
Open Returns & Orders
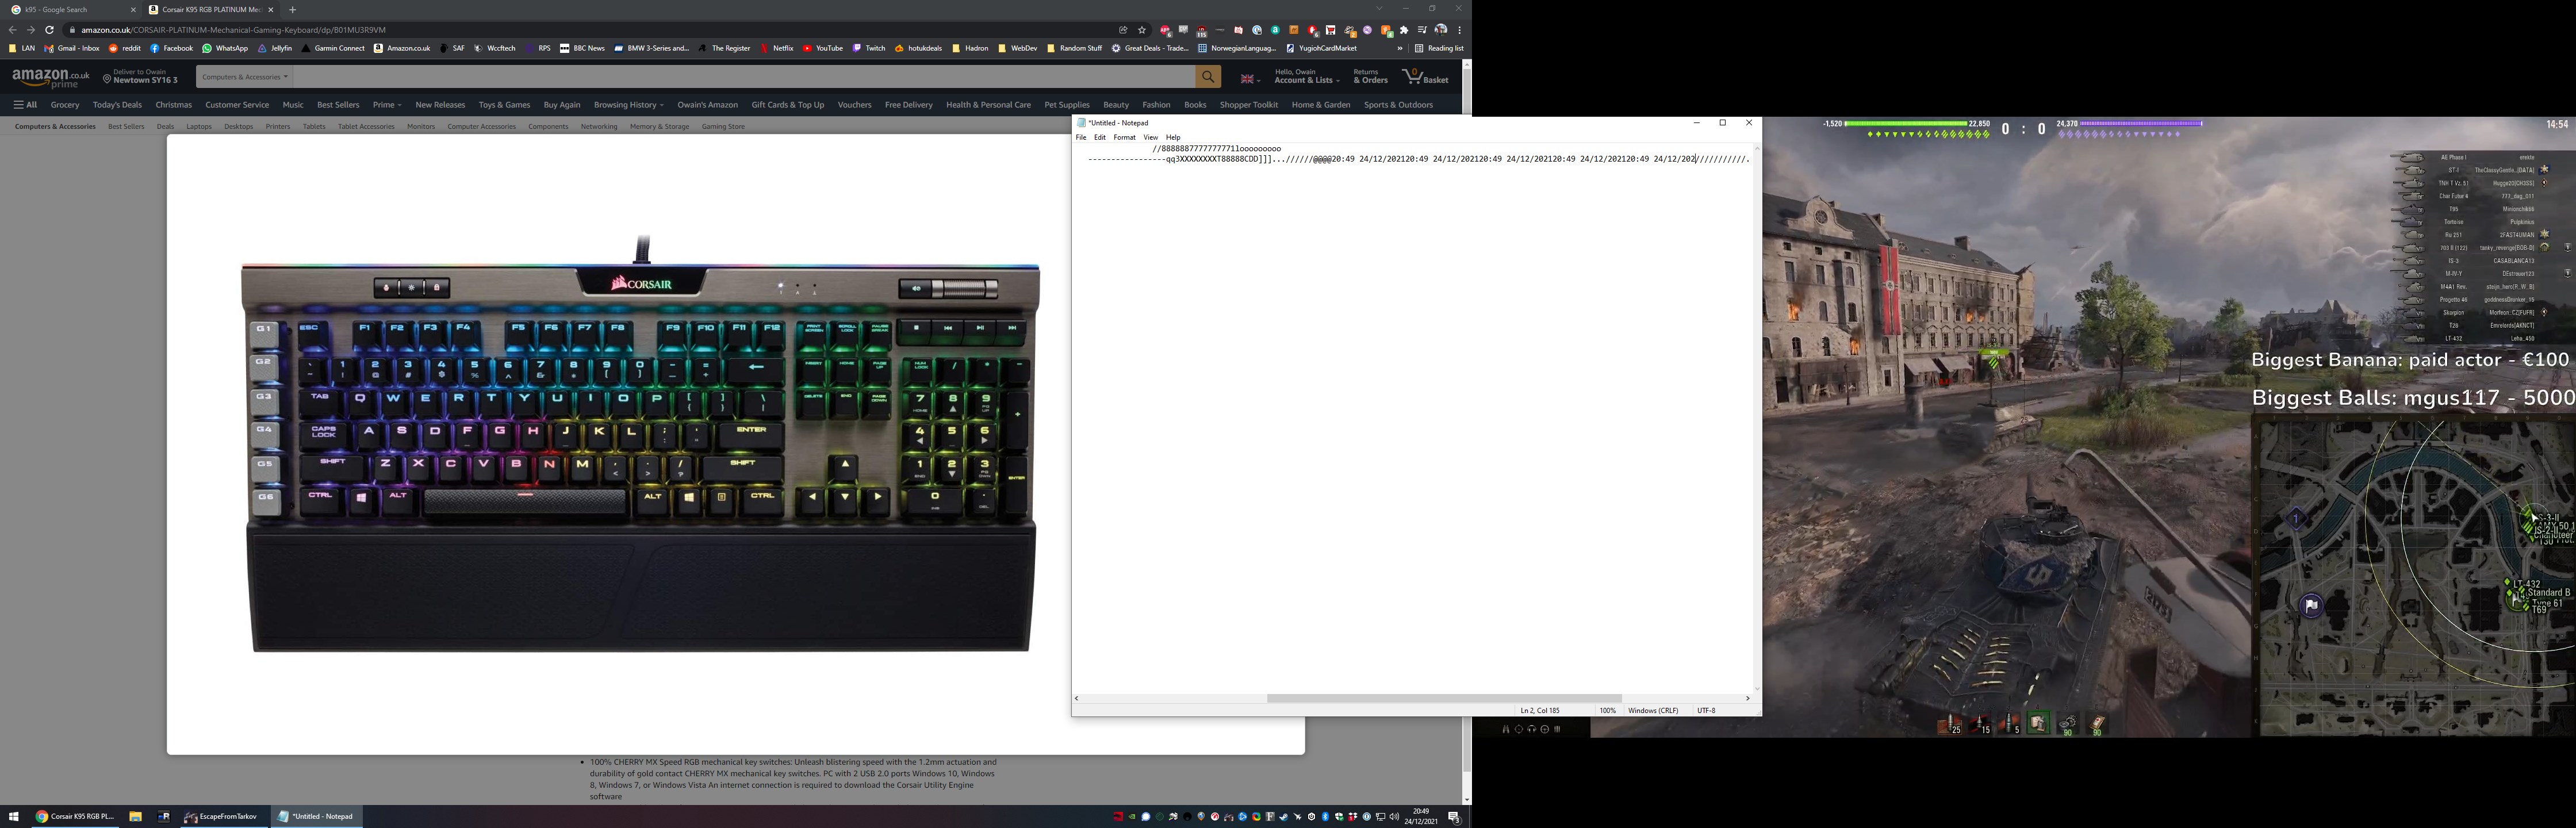[x=1370, y=77]
